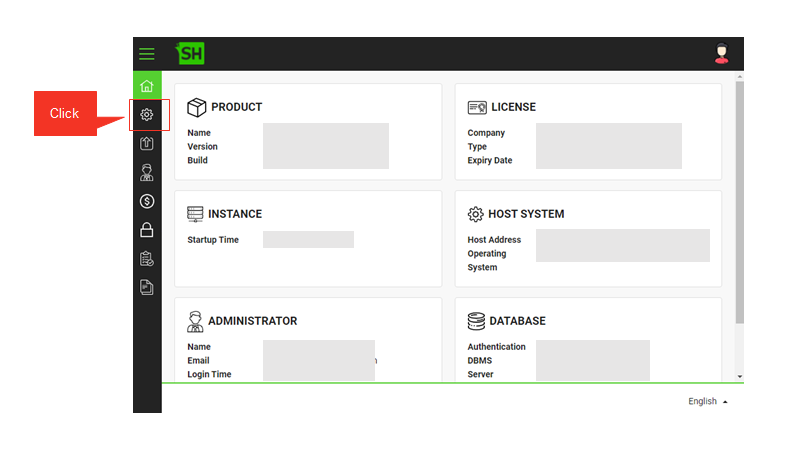This screenshot has height=450, width=800.
Task: Select the dollar billing sidebar icon
Action: point(147,201)
